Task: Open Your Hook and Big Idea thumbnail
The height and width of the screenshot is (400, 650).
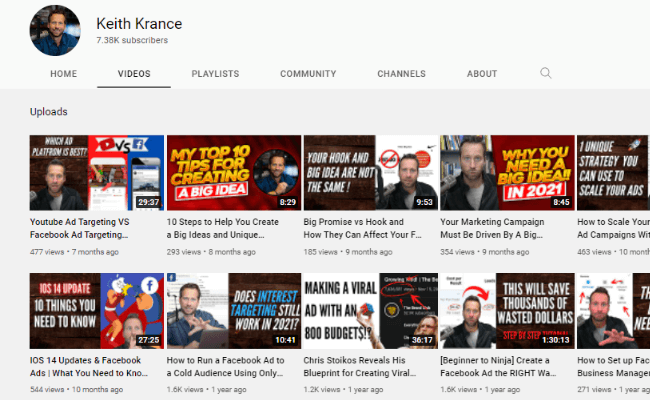Action: coord(371,172)
